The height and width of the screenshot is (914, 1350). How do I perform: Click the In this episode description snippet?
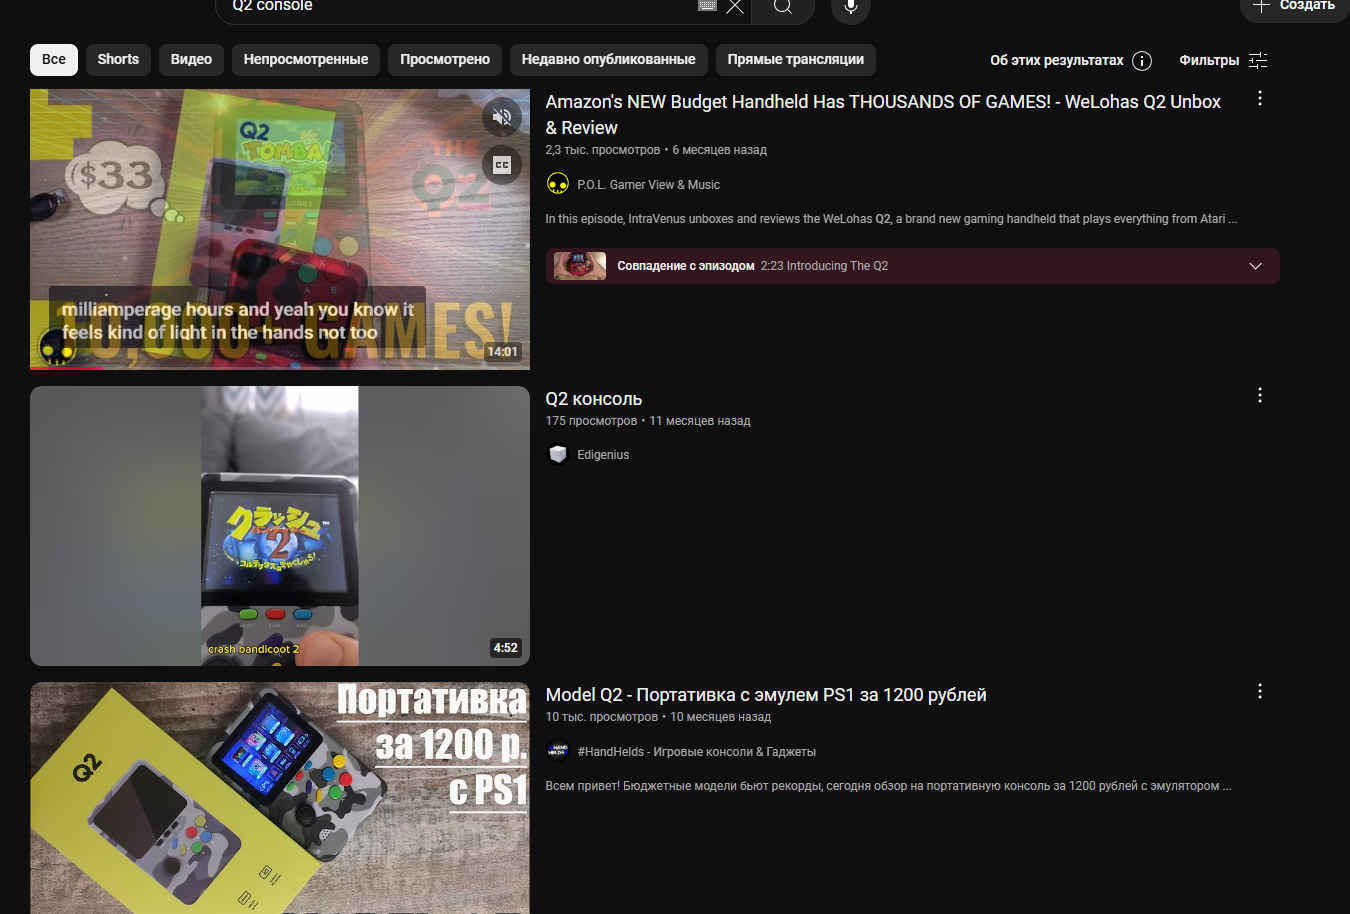pyautogui.click(x=891, y=219)
